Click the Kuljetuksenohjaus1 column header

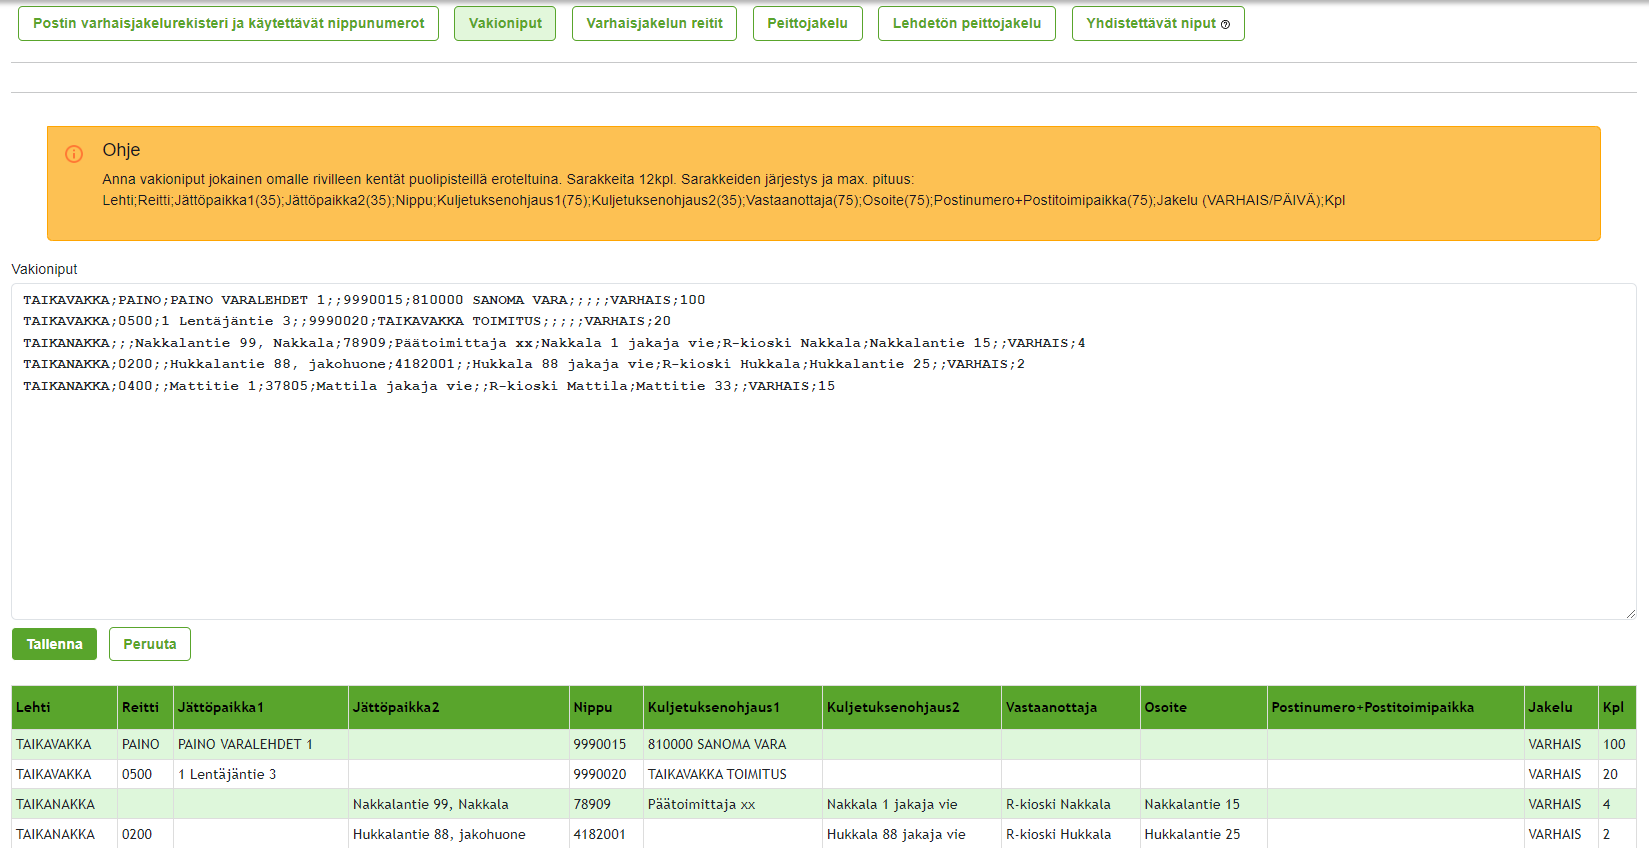click(733, 707)
